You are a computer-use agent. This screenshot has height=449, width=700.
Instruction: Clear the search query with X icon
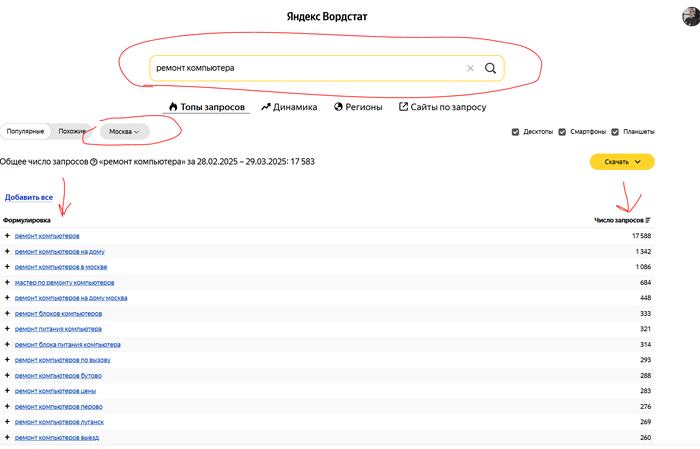(470, 68)
